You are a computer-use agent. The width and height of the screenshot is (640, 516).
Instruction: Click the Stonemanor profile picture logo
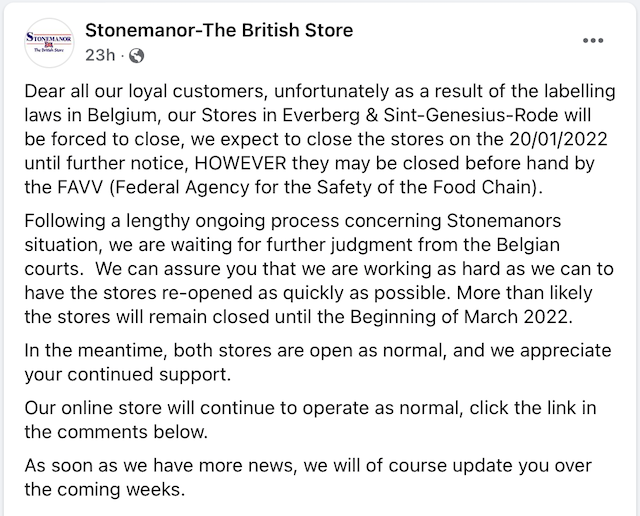click(49, 43)
